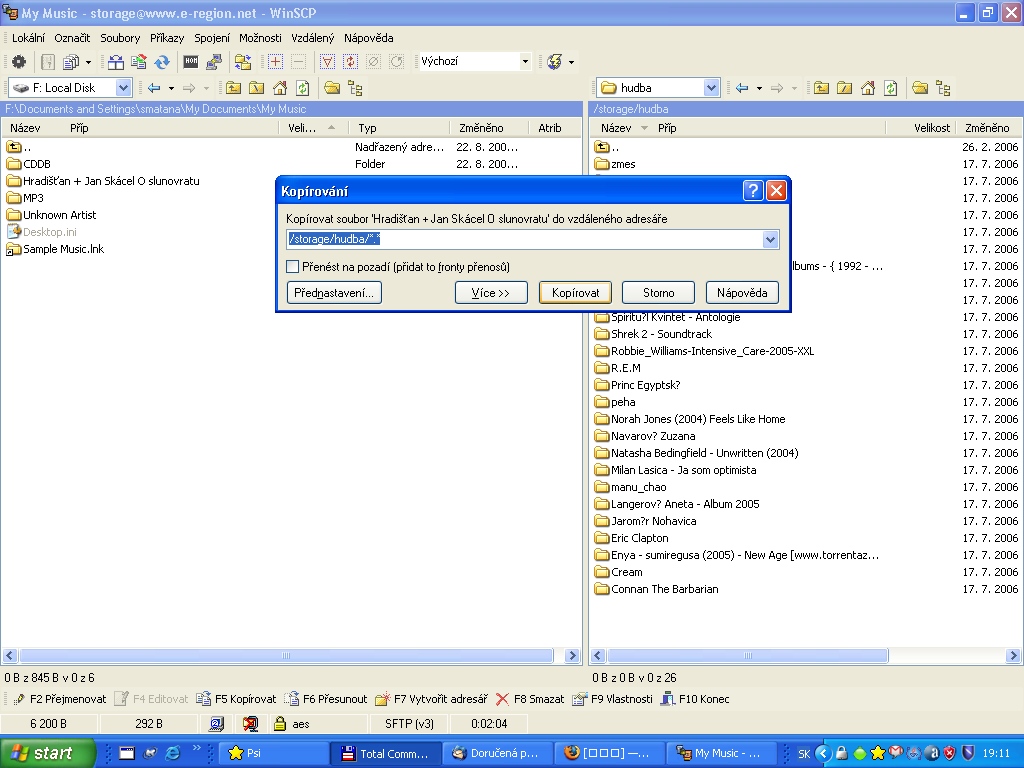Image resolution: width=1024 pixels, height=768 pixels.
Task: Click F8 Smazat delete icon
Action: point(503,699)
